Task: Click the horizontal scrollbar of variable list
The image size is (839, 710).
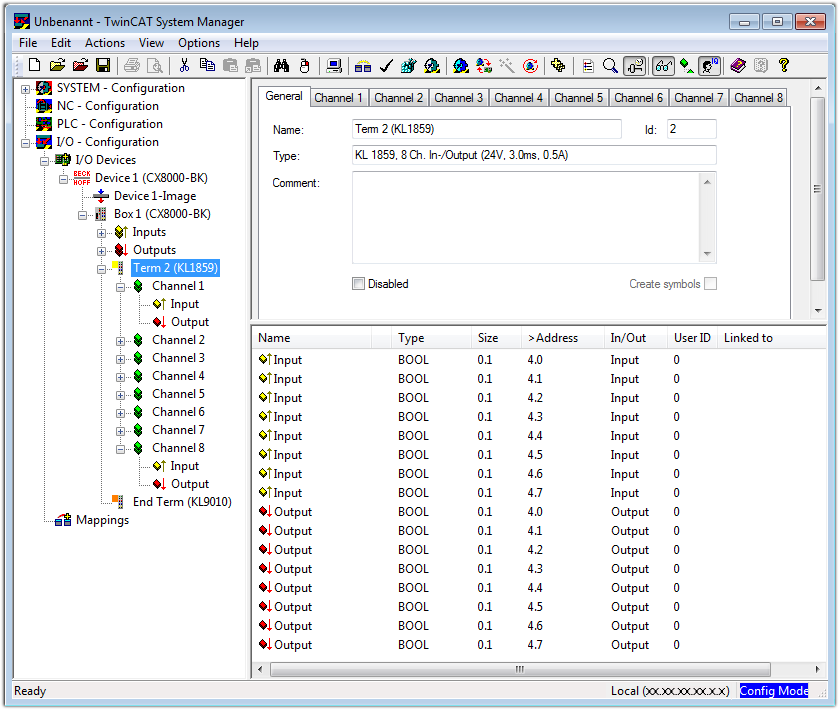Action: click(x=520, y=669)
